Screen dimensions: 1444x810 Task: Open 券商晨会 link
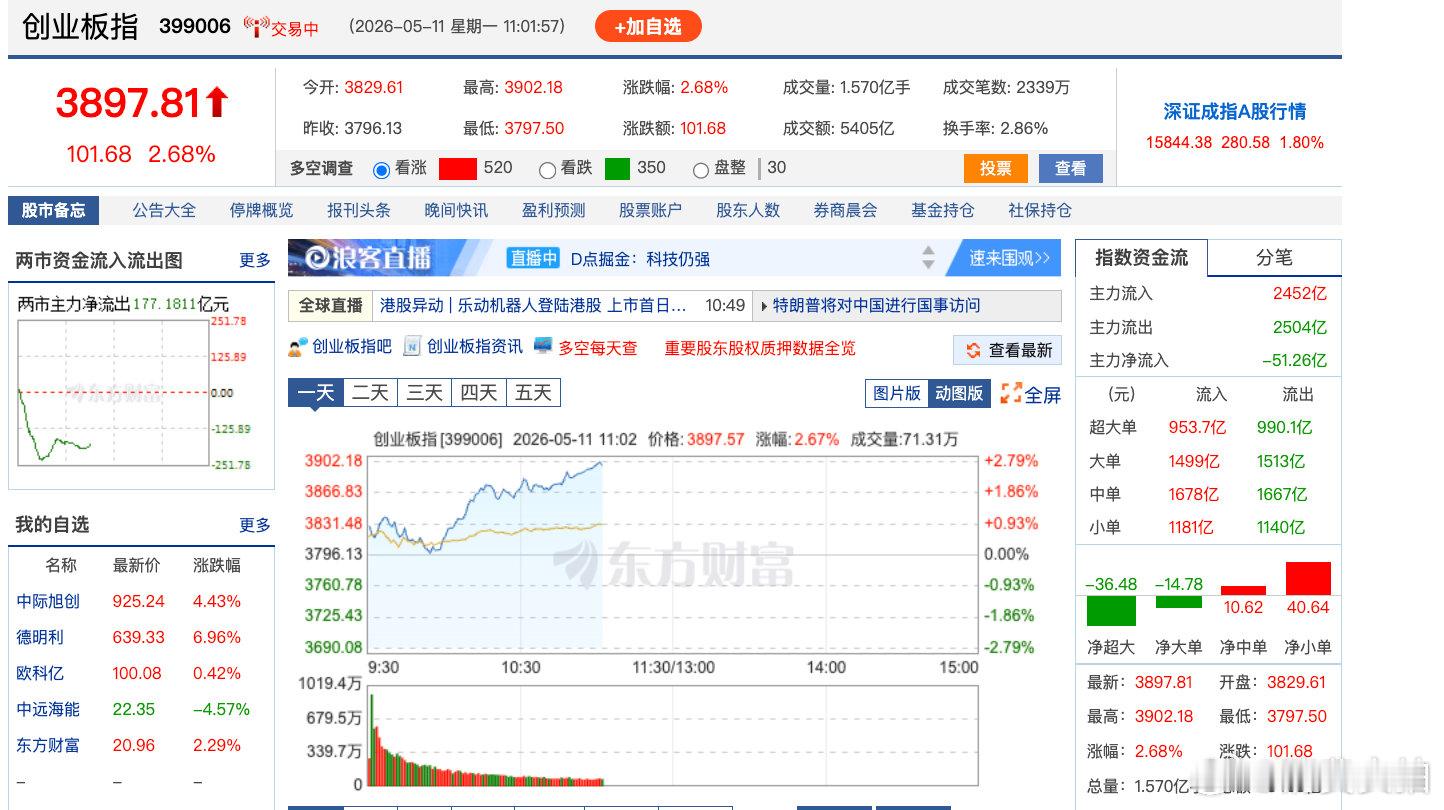click(x=845, y=210)
